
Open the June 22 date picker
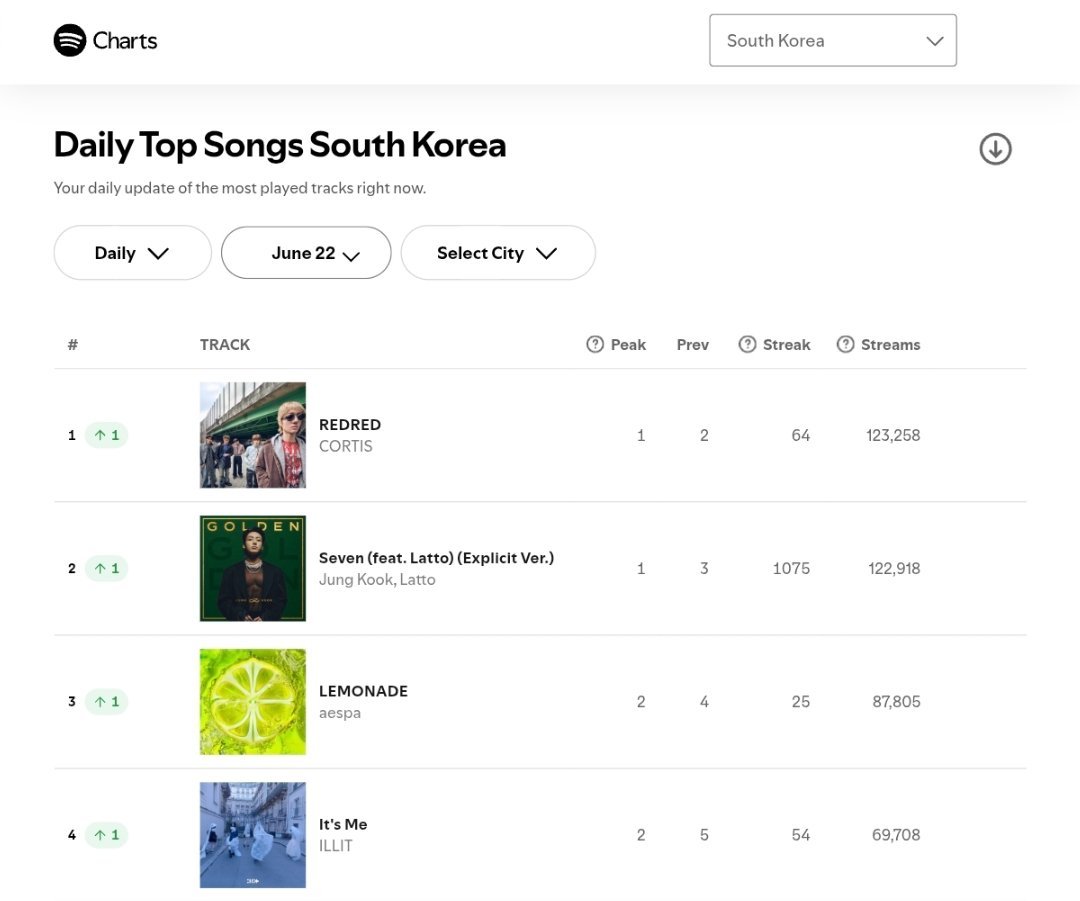pyautogui.click(x=306, y=253)
